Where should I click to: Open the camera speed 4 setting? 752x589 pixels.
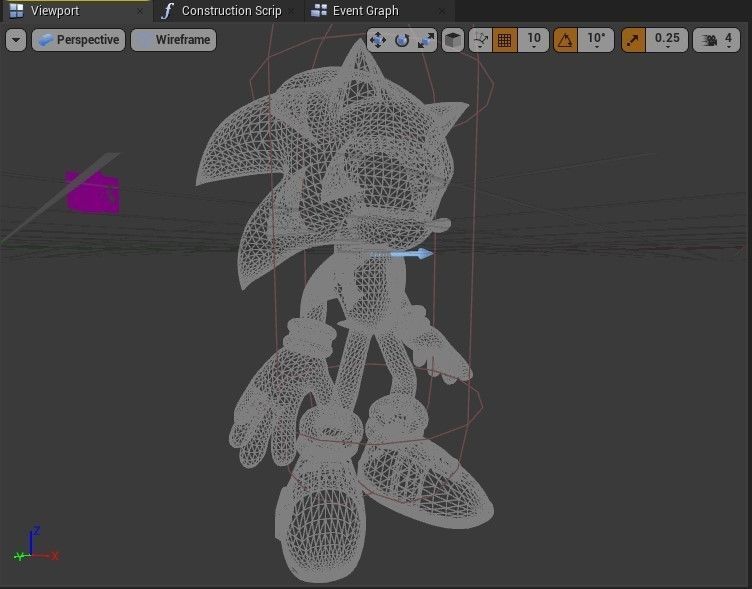717,40
